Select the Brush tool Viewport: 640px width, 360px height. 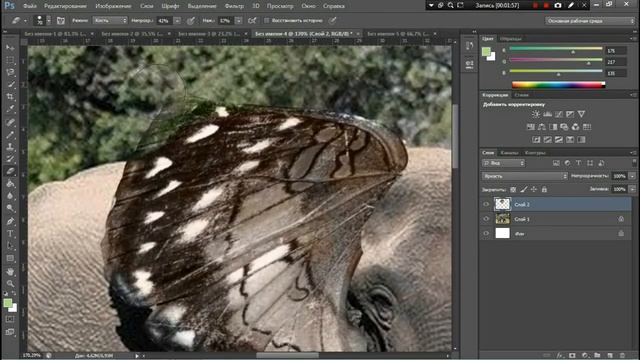click(10, 134)
